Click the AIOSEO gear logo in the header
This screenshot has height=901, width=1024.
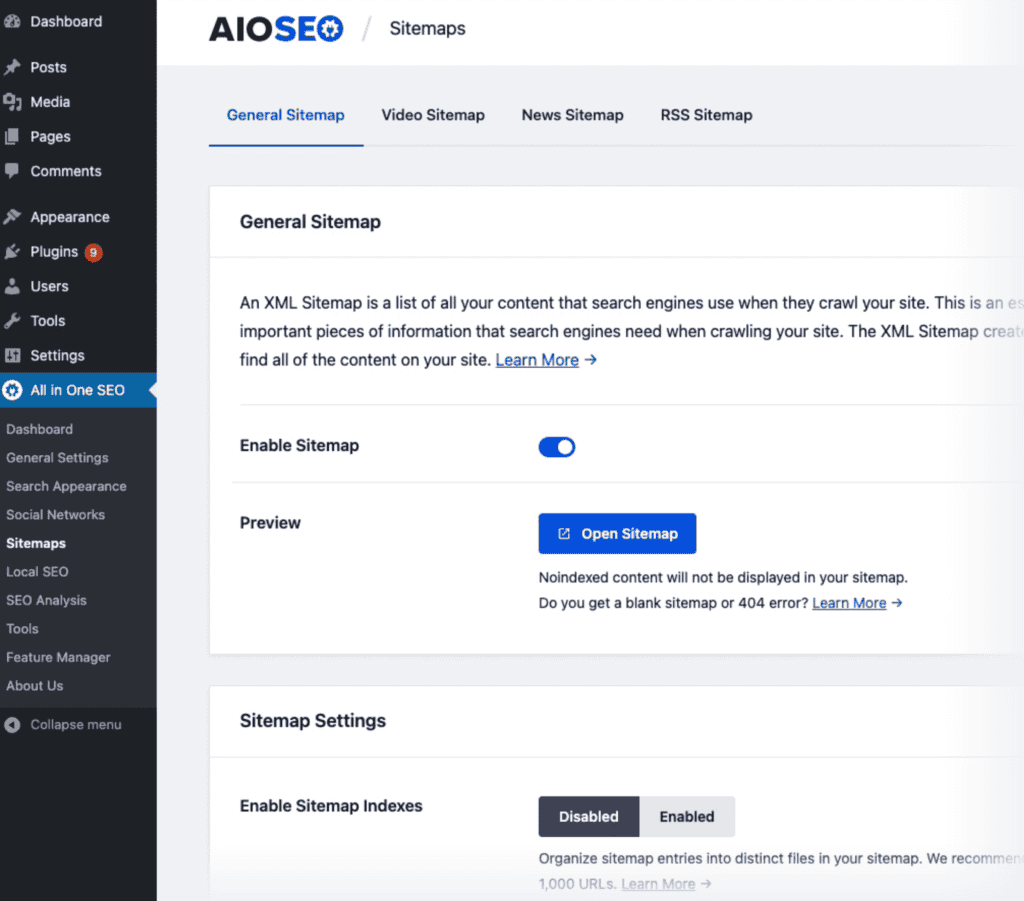[x=330, y=29]
